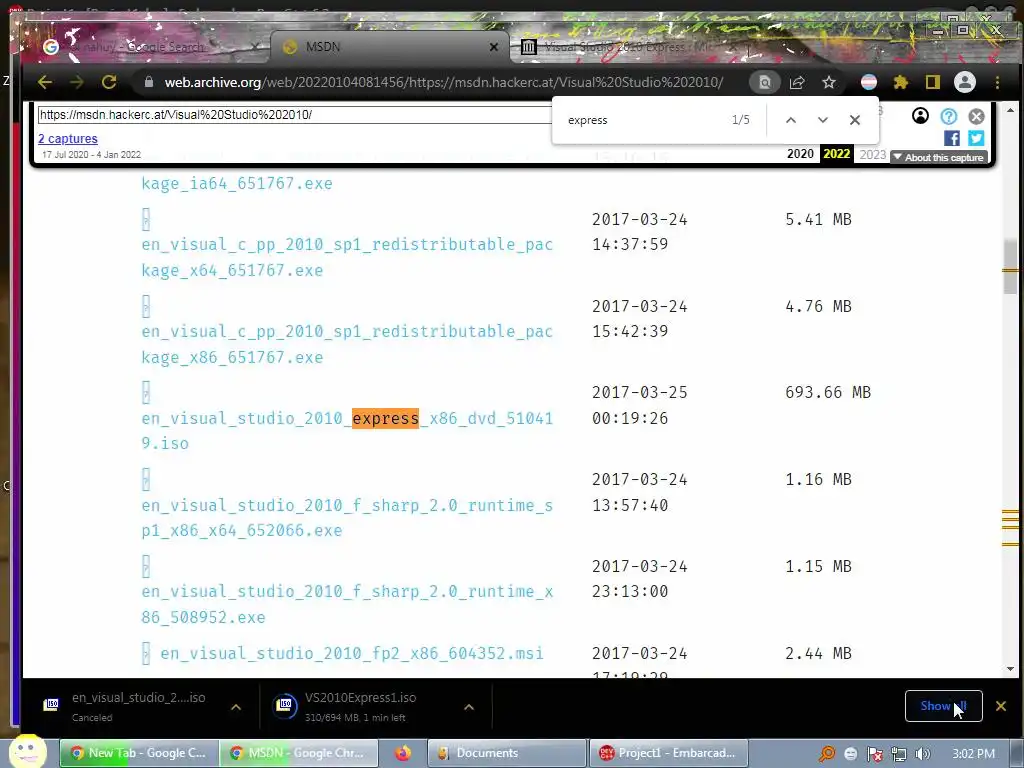Click the web.archive.org address bar URL
The image size is (1024, 768).
[443, 82]
